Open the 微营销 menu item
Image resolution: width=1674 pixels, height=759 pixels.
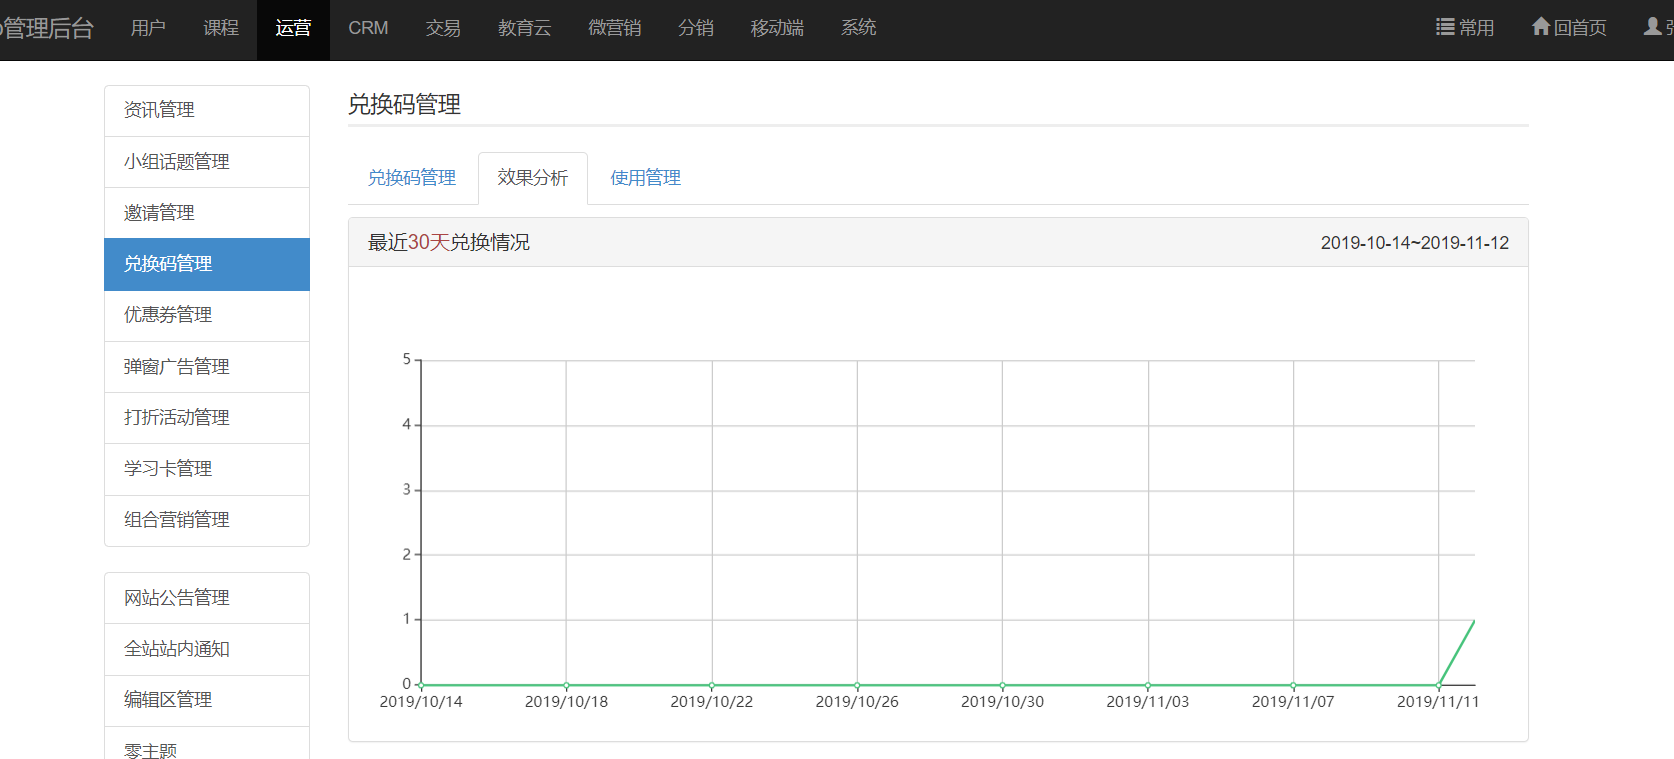pos(614,28)
